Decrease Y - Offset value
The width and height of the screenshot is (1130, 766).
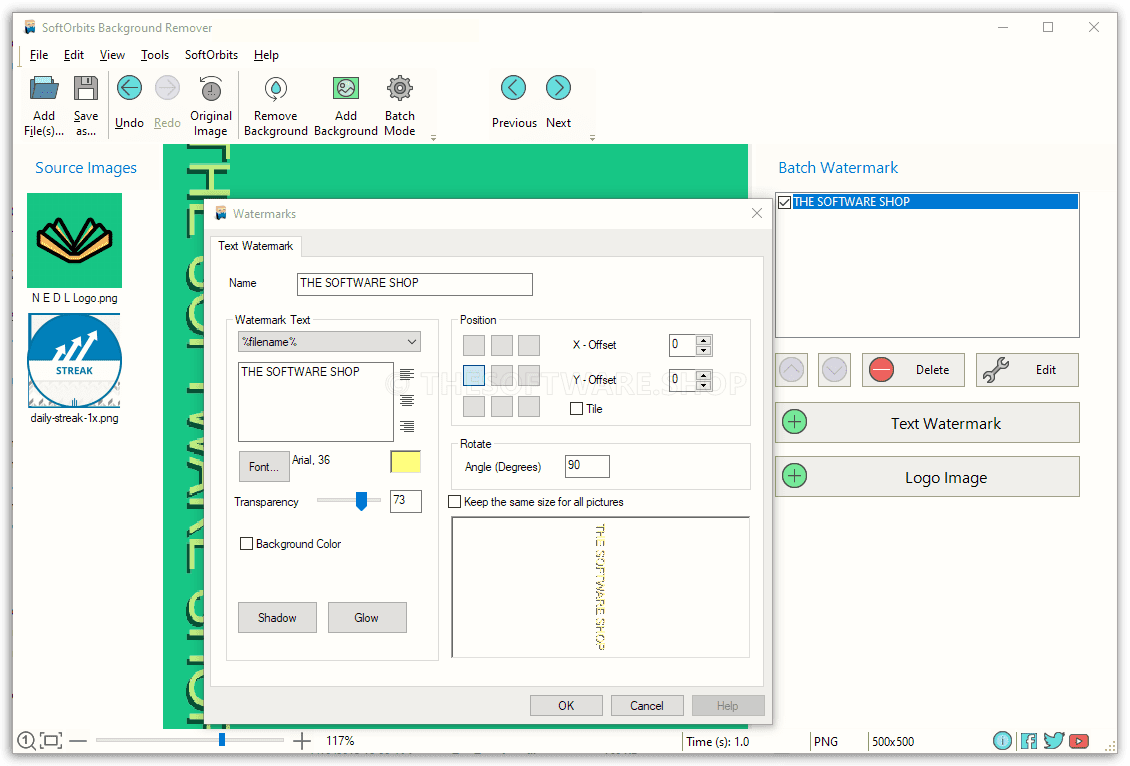tap(704, 385)
